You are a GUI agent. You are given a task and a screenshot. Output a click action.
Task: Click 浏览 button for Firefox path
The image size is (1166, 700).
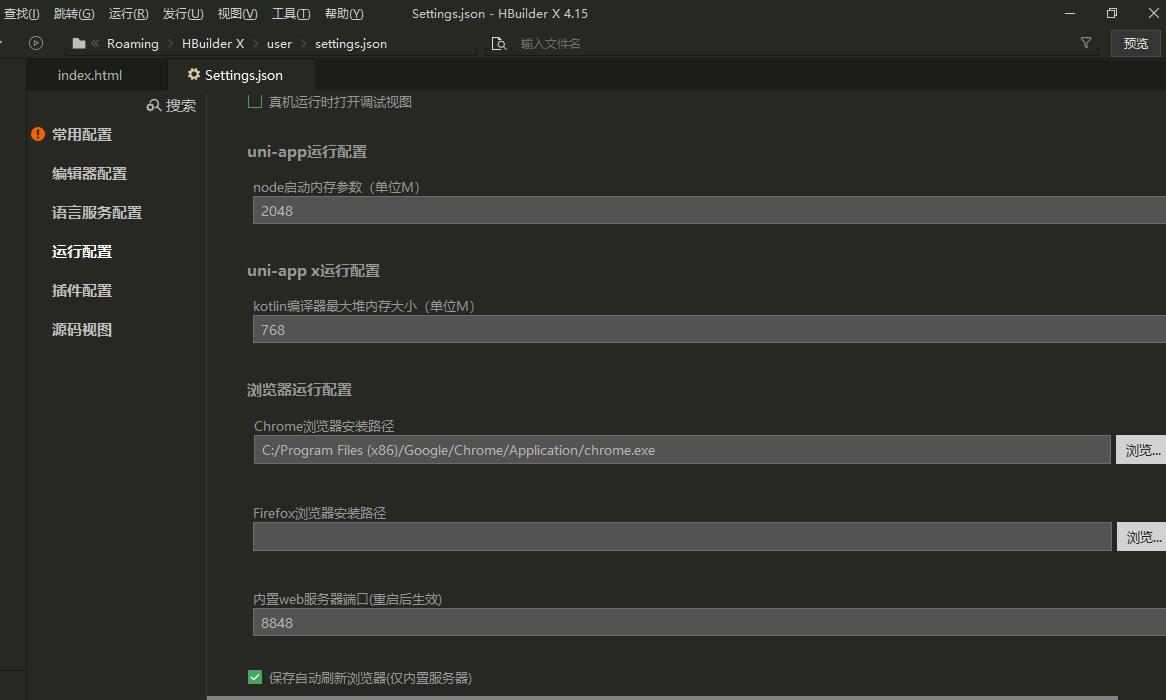click(x=1142, y=537)
